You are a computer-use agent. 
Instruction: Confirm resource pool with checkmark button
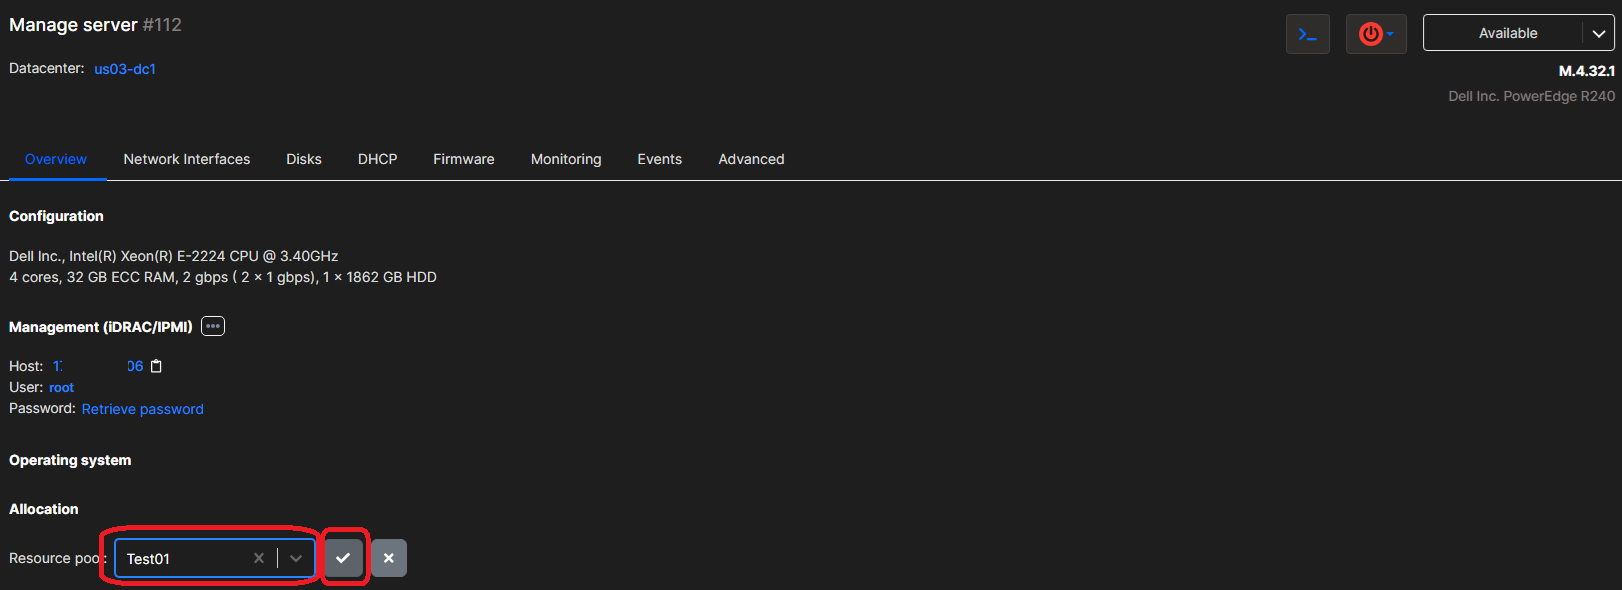343,558
